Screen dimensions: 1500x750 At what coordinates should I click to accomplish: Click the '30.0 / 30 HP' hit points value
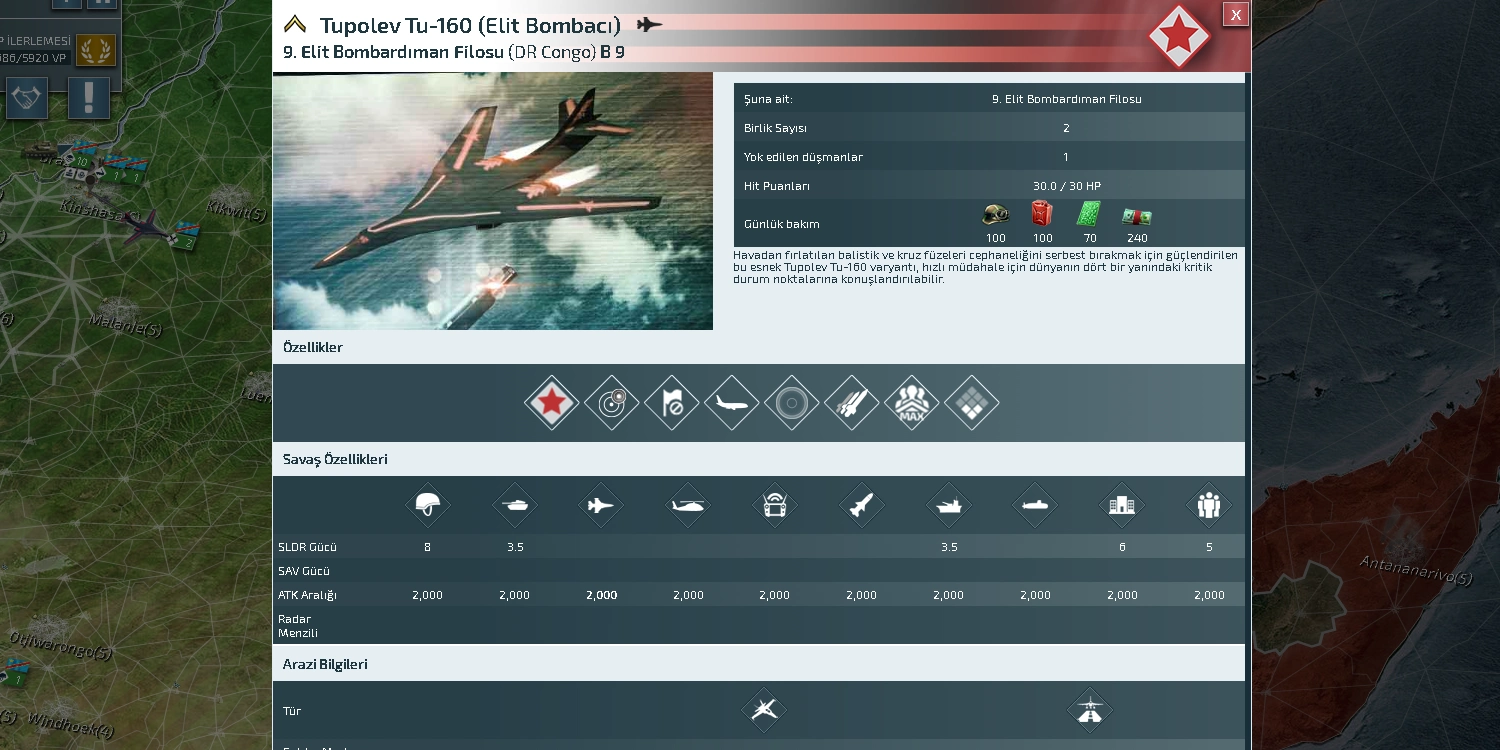(x=1066, y=186)
